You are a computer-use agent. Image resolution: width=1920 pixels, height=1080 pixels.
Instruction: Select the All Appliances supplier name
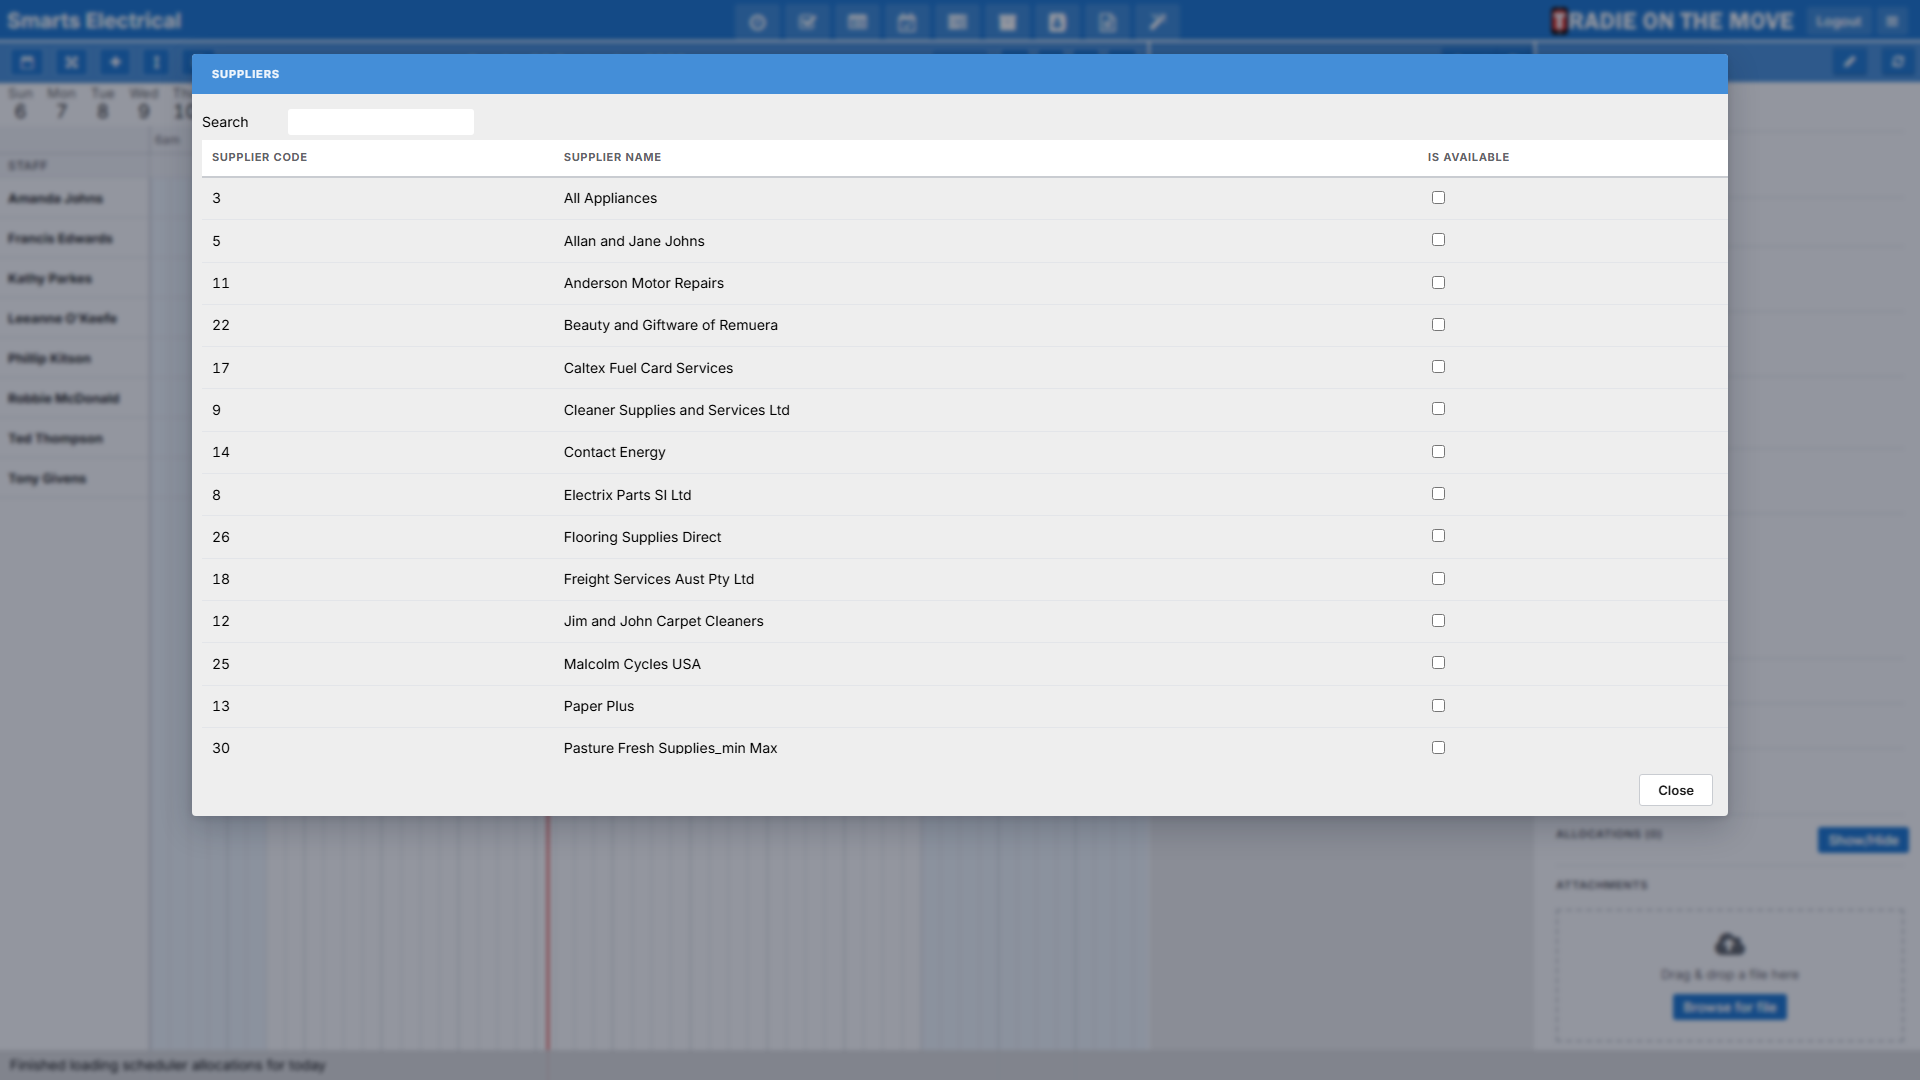pos(610,198)
